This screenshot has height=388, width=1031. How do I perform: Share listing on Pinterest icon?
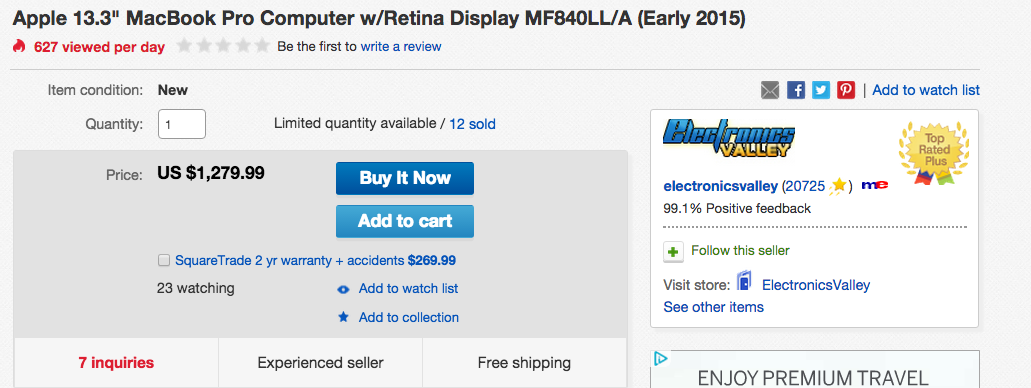point(846,90)
